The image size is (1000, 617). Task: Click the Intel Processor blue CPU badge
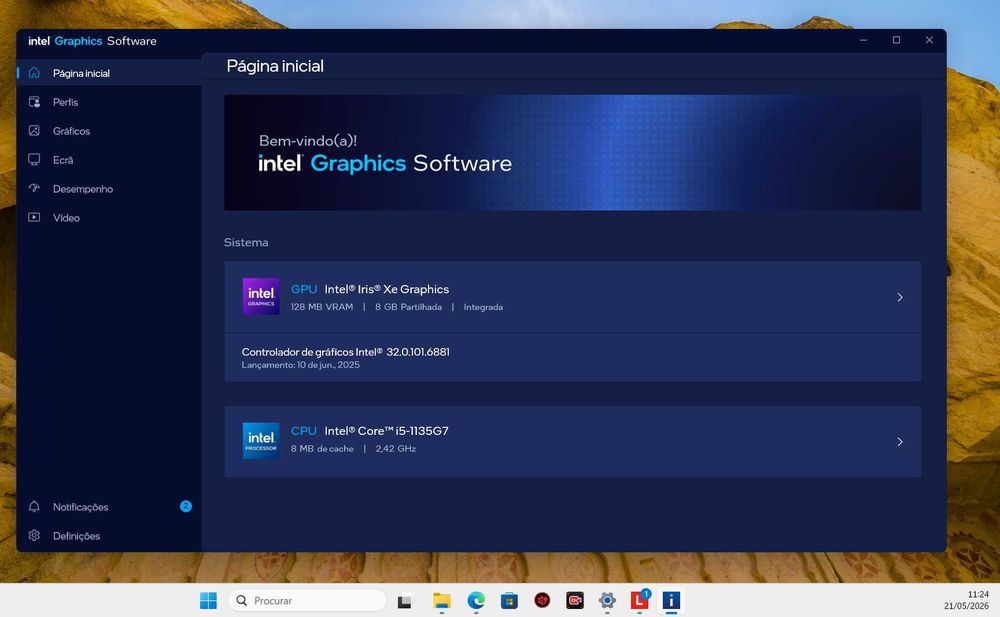click(261, 441)
